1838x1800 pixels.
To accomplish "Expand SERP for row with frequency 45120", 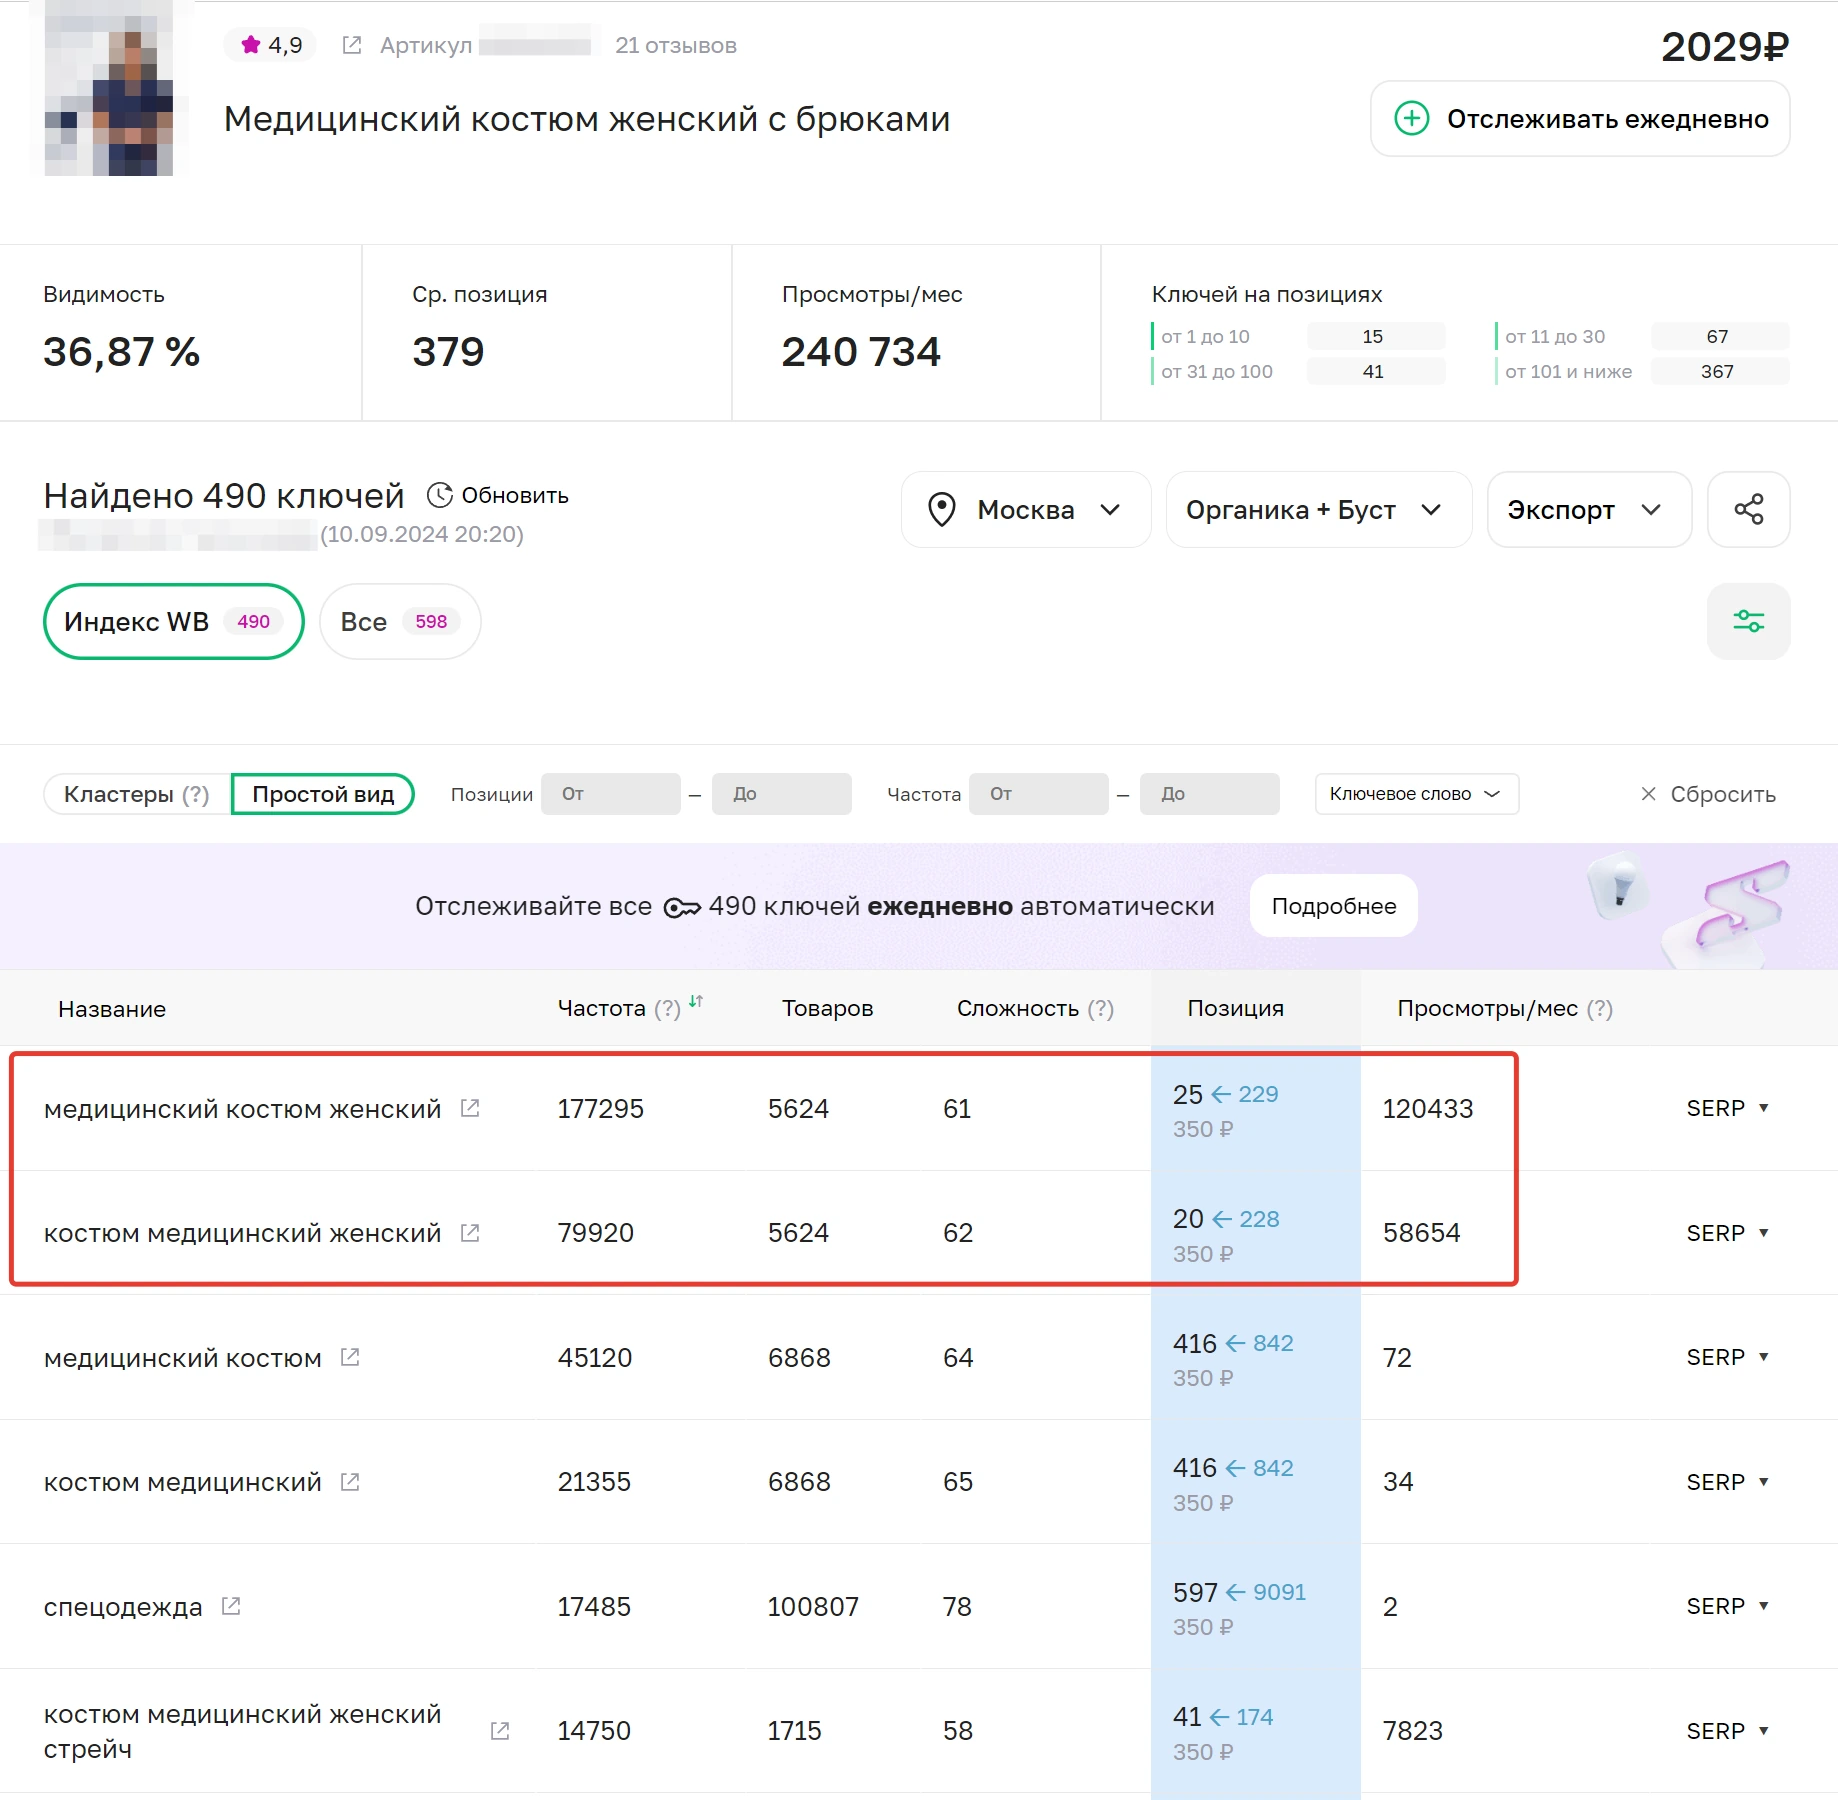I will (x=1728, y=1357).
